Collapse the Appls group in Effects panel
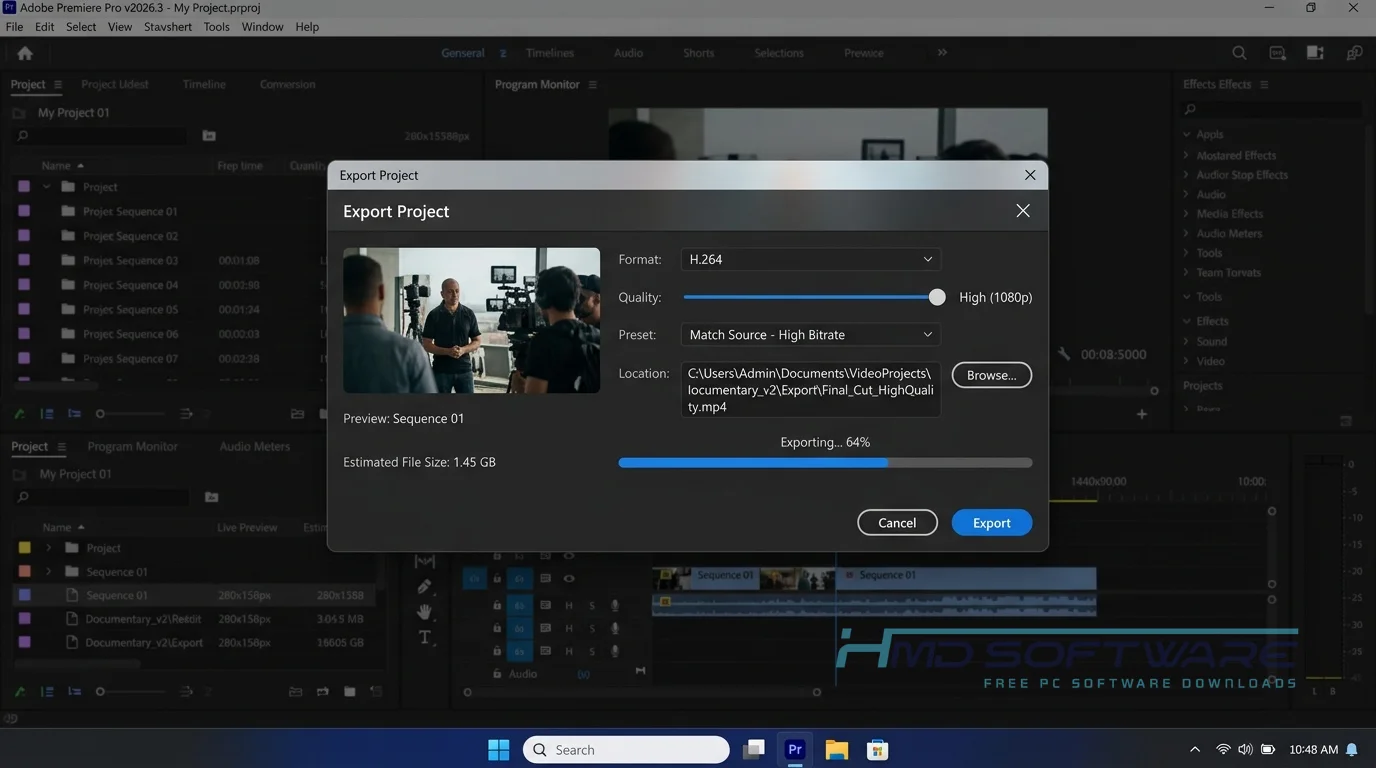This screenshot has height=768, width=1376. [x=1186, y=134]
